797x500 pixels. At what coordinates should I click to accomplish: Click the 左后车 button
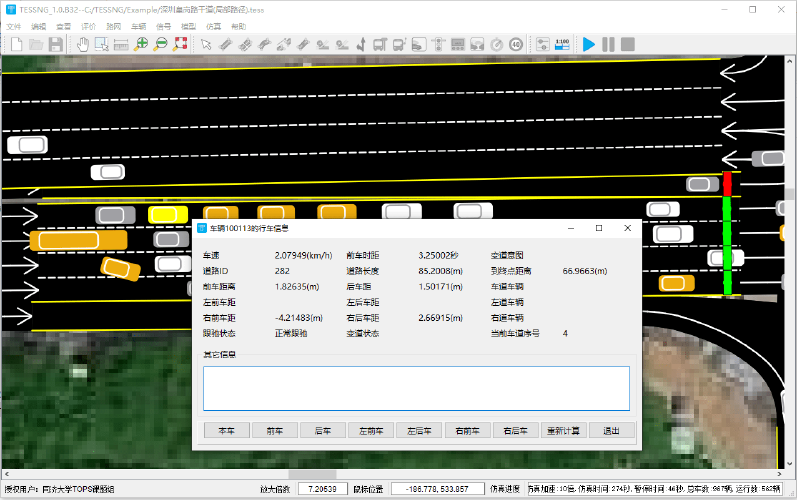[x=419, y=430]
